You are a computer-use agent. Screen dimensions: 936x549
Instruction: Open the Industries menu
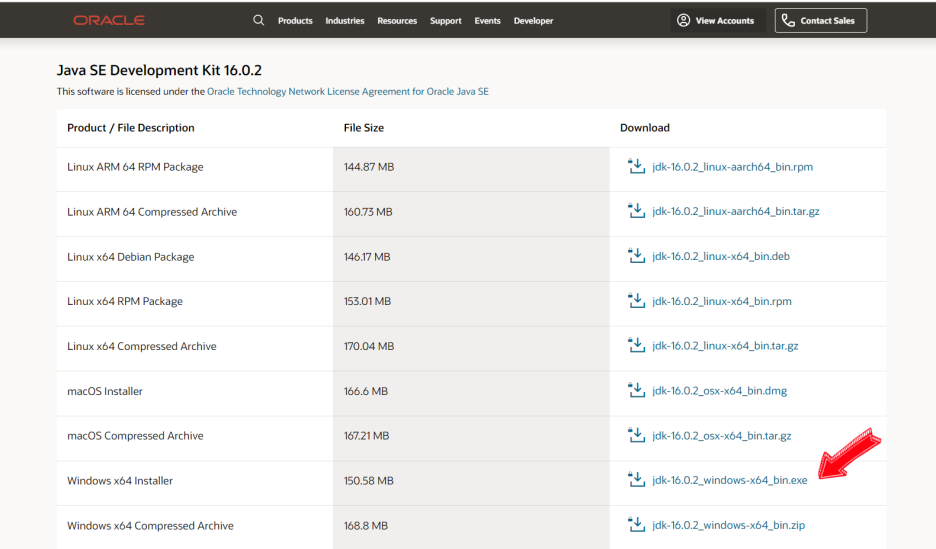click(x=345, y=21)
